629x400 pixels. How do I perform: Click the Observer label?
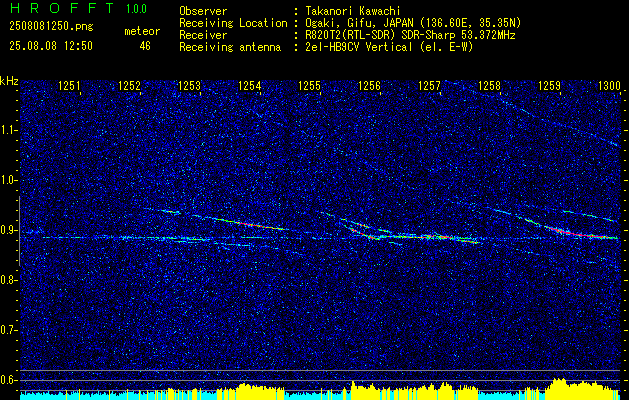tap(203, 11)
